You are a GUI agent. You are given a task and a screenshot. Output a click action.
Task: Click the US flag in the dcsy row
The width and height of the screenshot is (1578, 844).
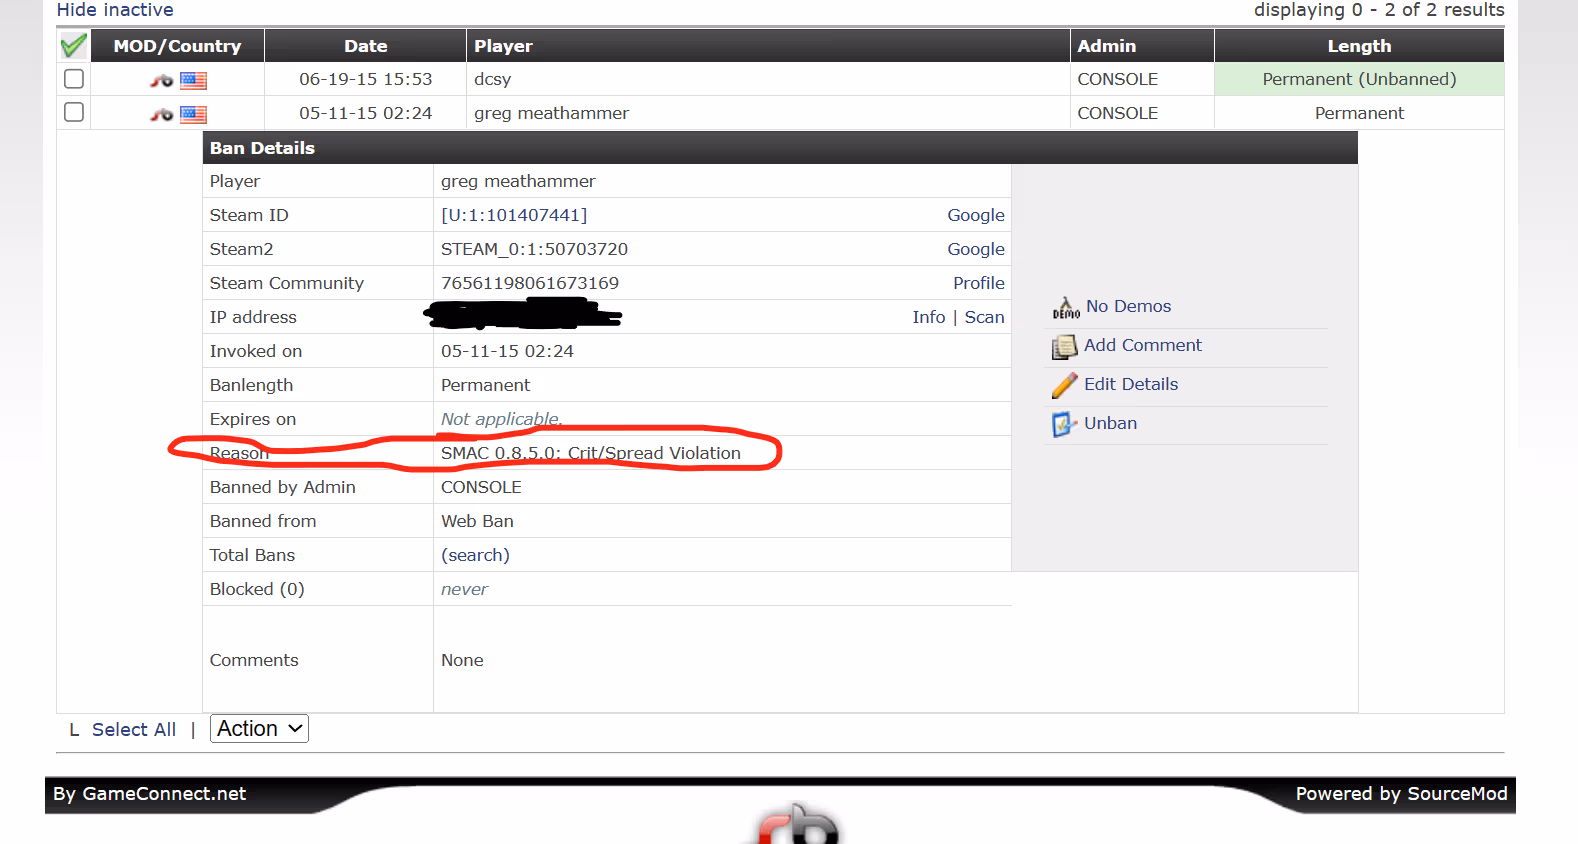[193, 81]
